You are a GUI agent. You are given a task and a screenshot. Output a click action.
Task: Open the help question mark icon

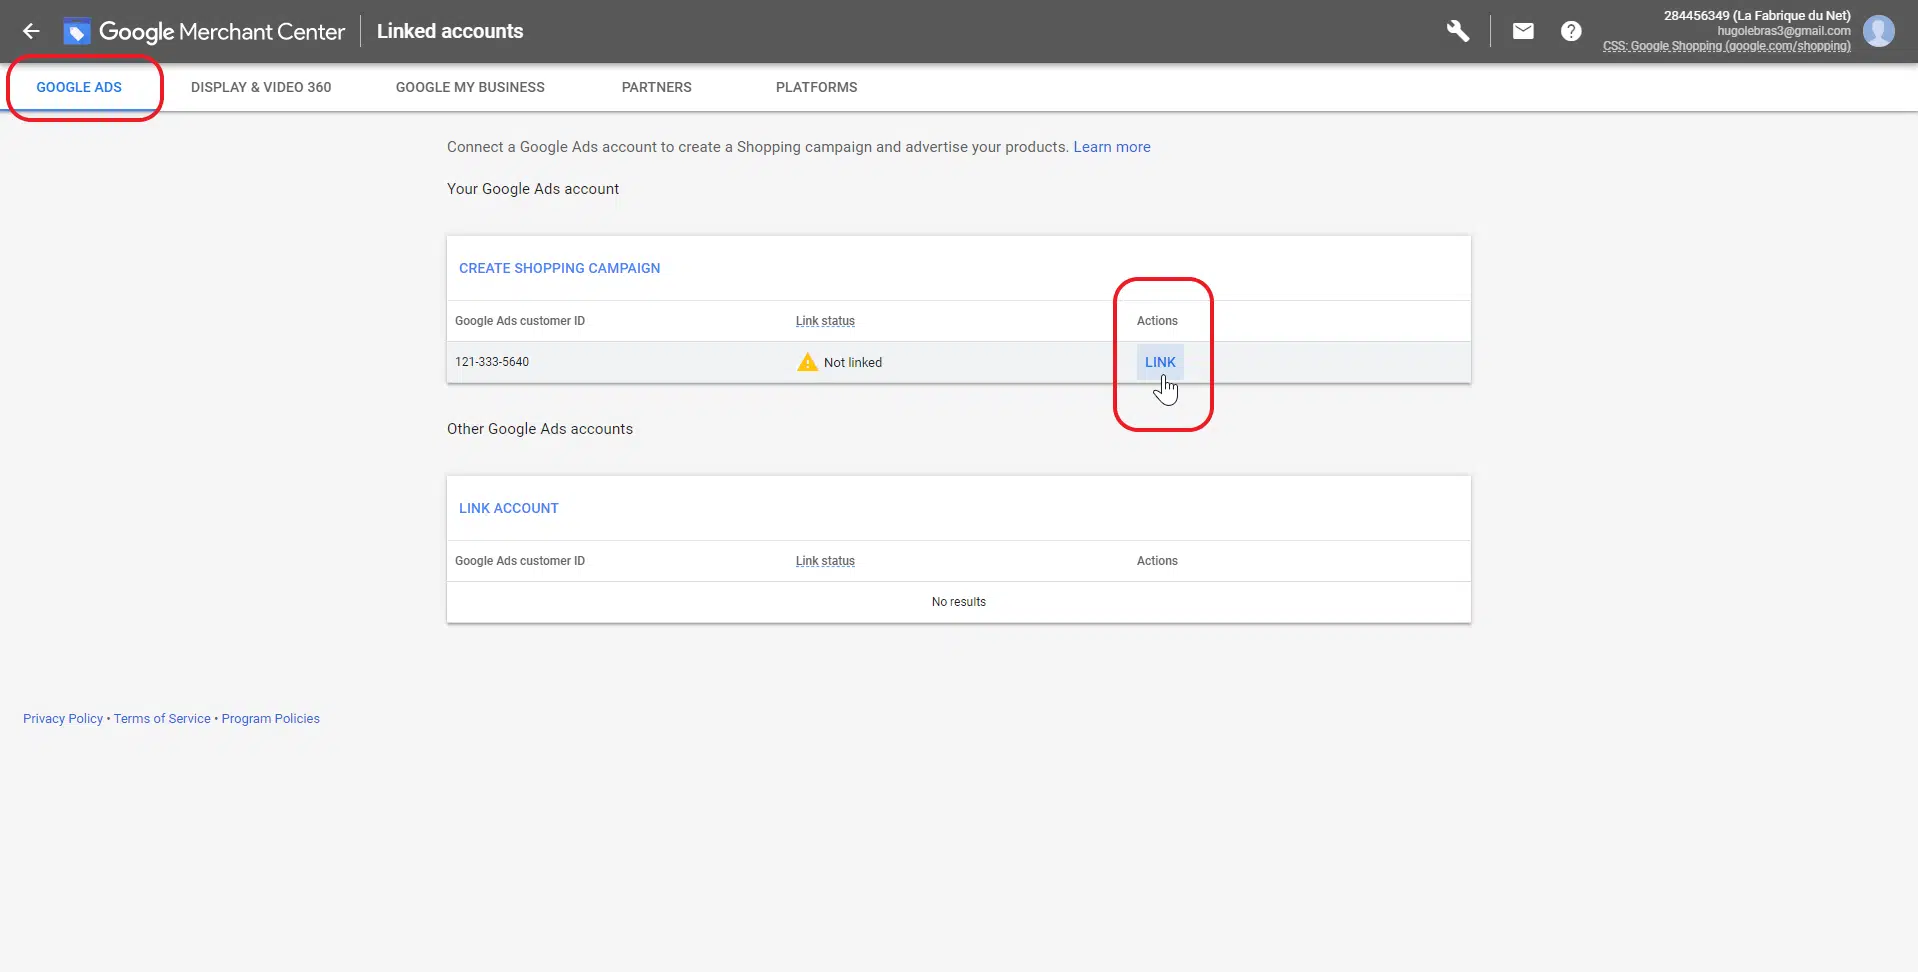(1570, 31)
